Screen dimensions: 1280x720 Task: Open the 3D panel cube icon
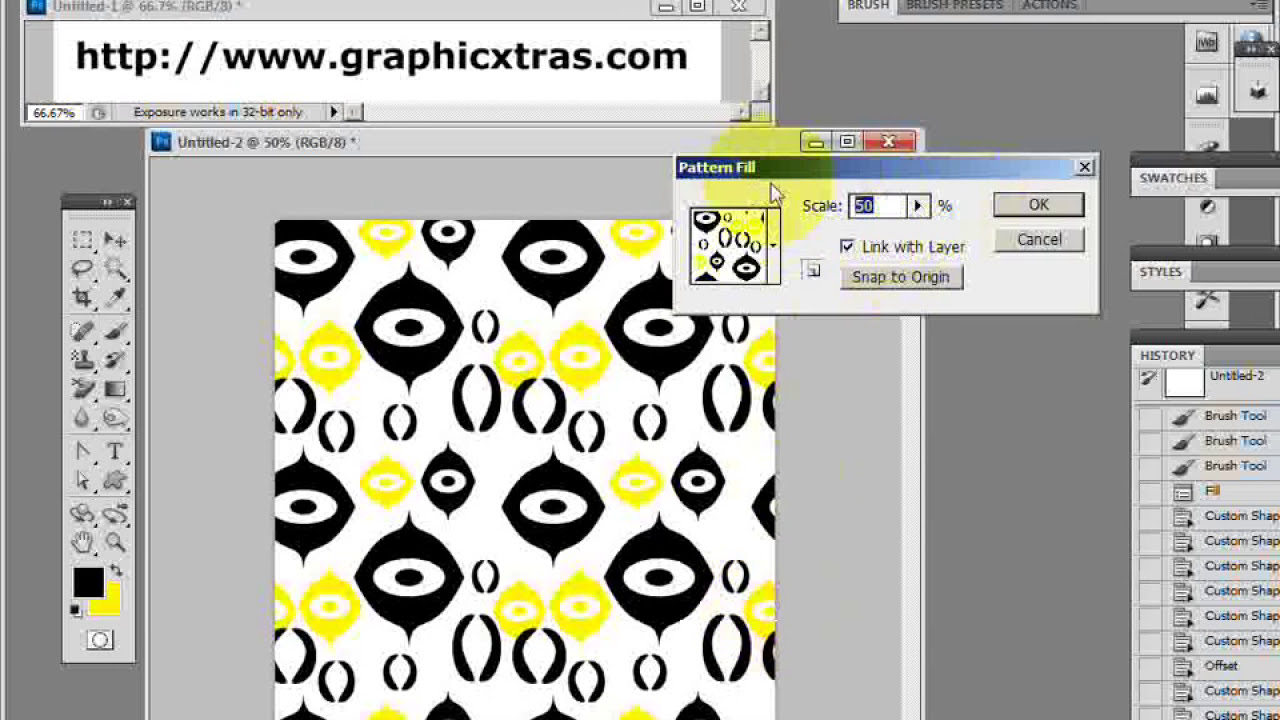tap(1257, 93)
